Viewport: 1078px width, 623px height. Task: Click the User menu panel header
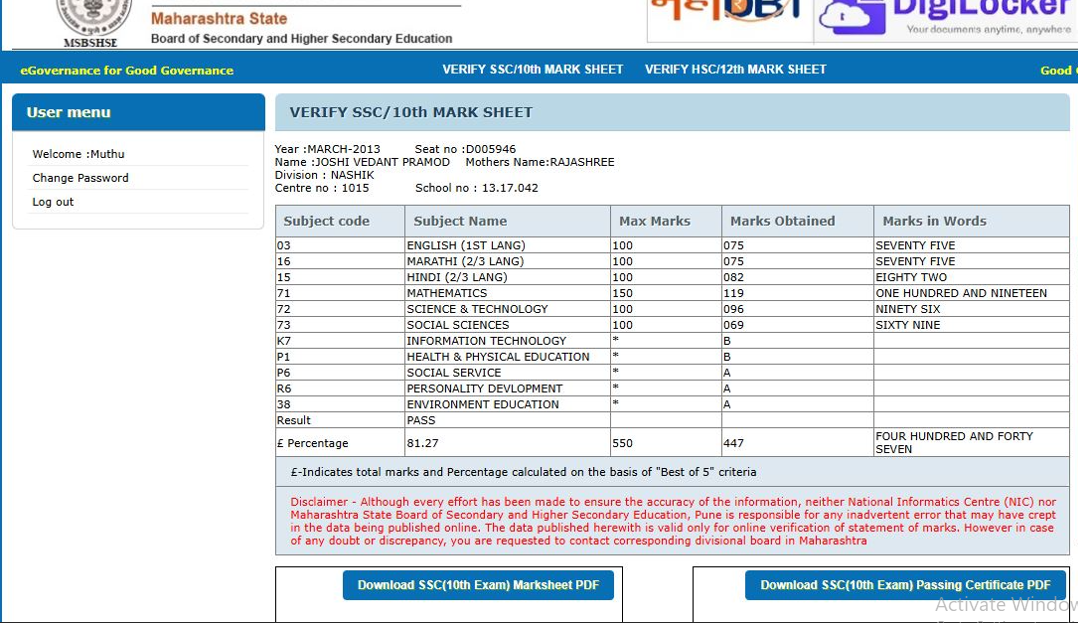(138, 112)
